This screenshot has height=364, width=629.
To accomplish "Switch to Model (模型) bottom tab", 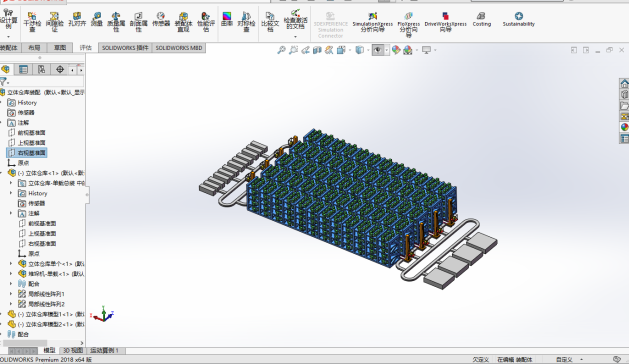I will pos(49,350).
